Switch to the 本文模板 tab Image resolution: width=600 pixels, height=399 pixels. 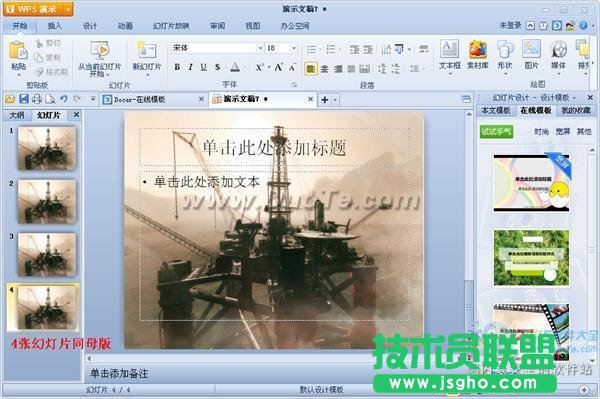[x=496, y=111]
